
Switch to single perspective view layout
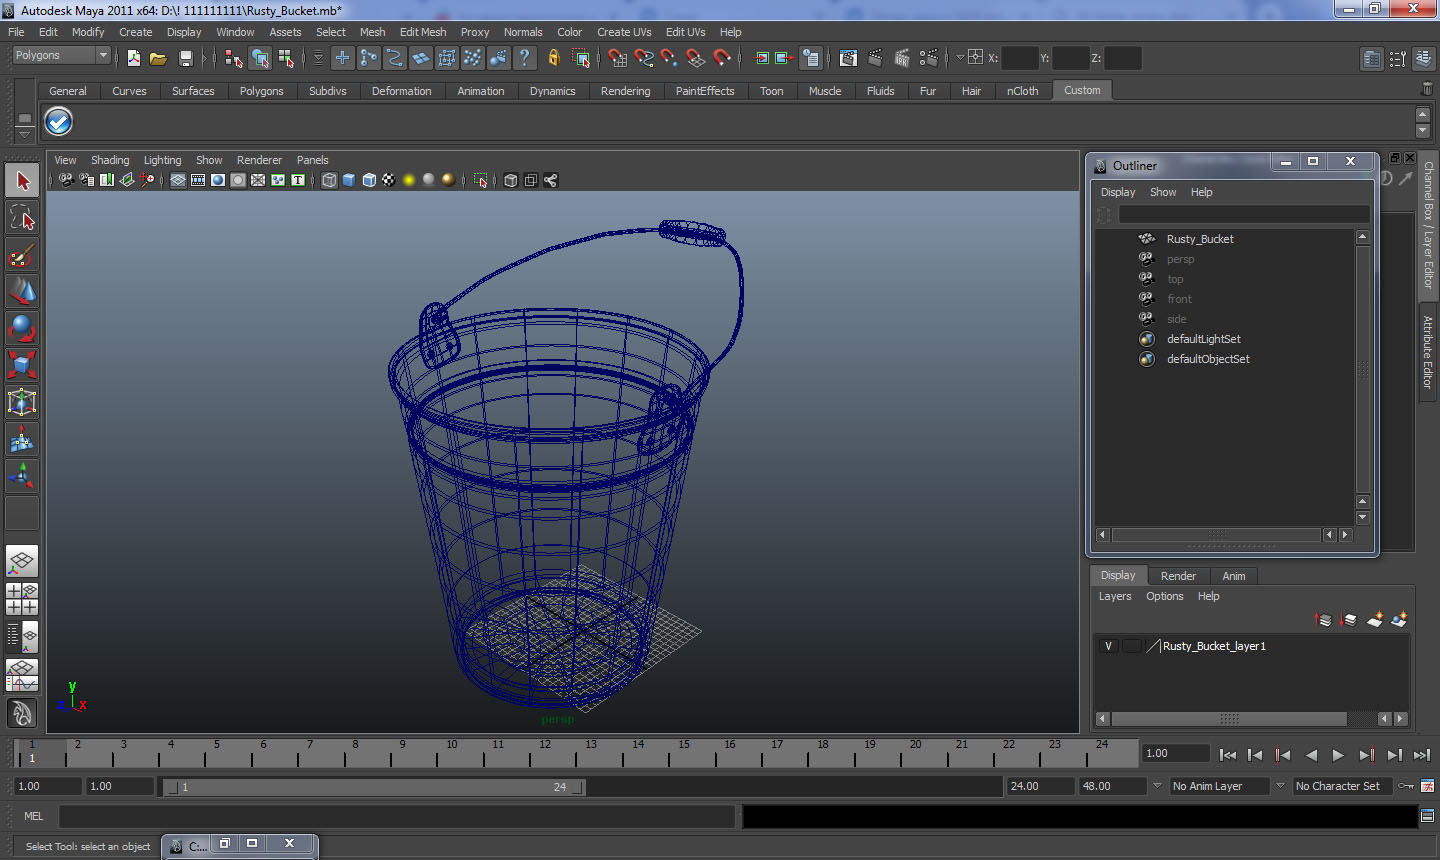pyautogui.click(x=22, y=561)
